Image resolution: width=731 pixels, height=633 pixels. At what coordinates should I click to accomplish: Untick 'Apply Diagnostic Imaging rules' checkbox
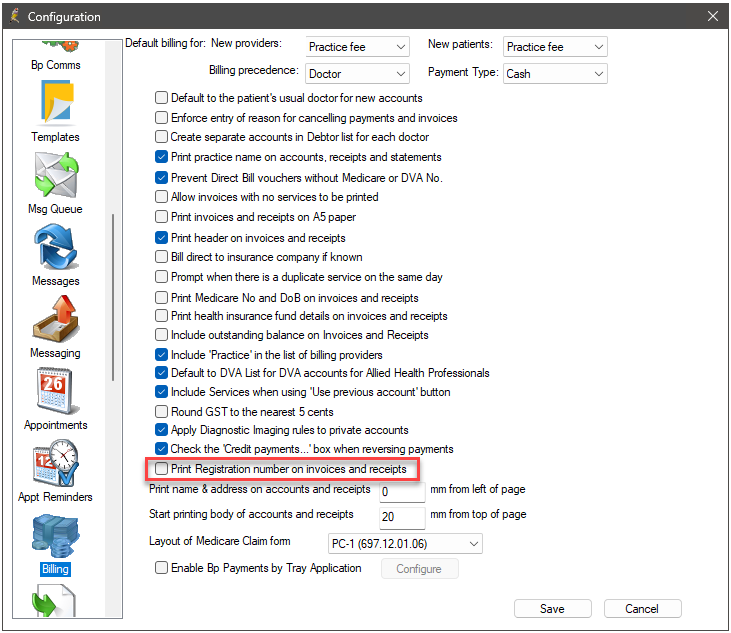(x=161, y=429)
